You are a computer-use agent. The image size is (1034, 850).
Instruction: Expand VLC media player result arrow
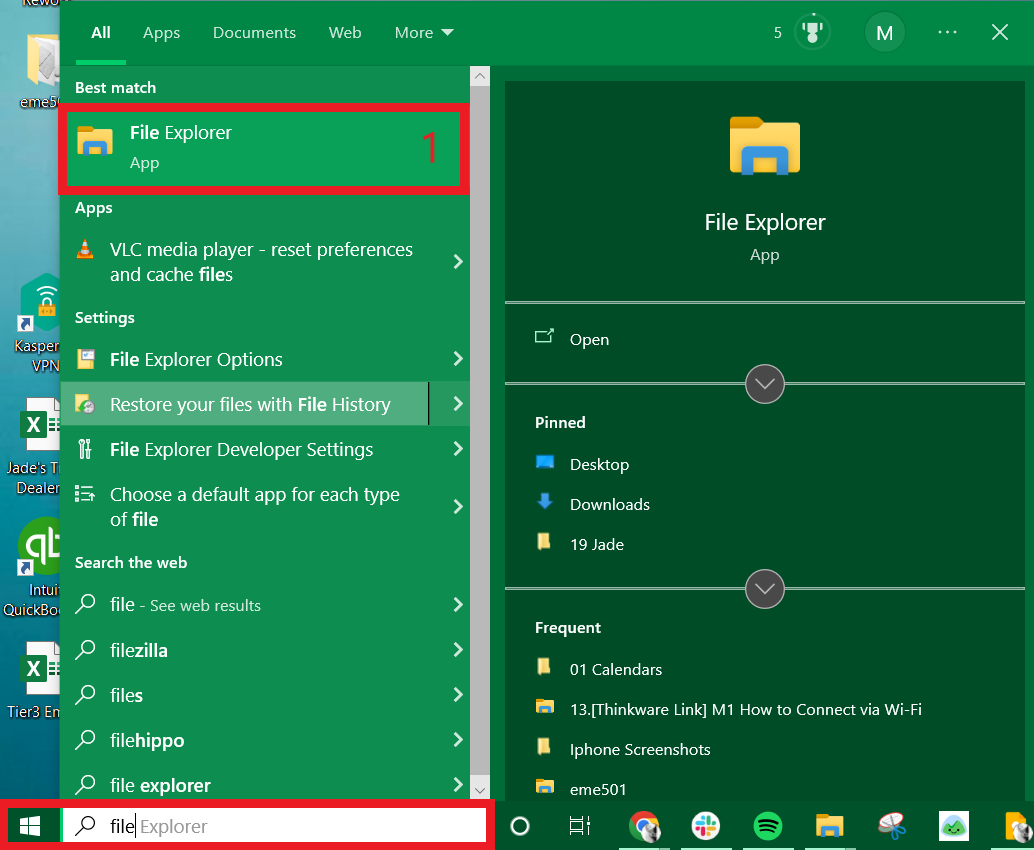coord(458,262)
